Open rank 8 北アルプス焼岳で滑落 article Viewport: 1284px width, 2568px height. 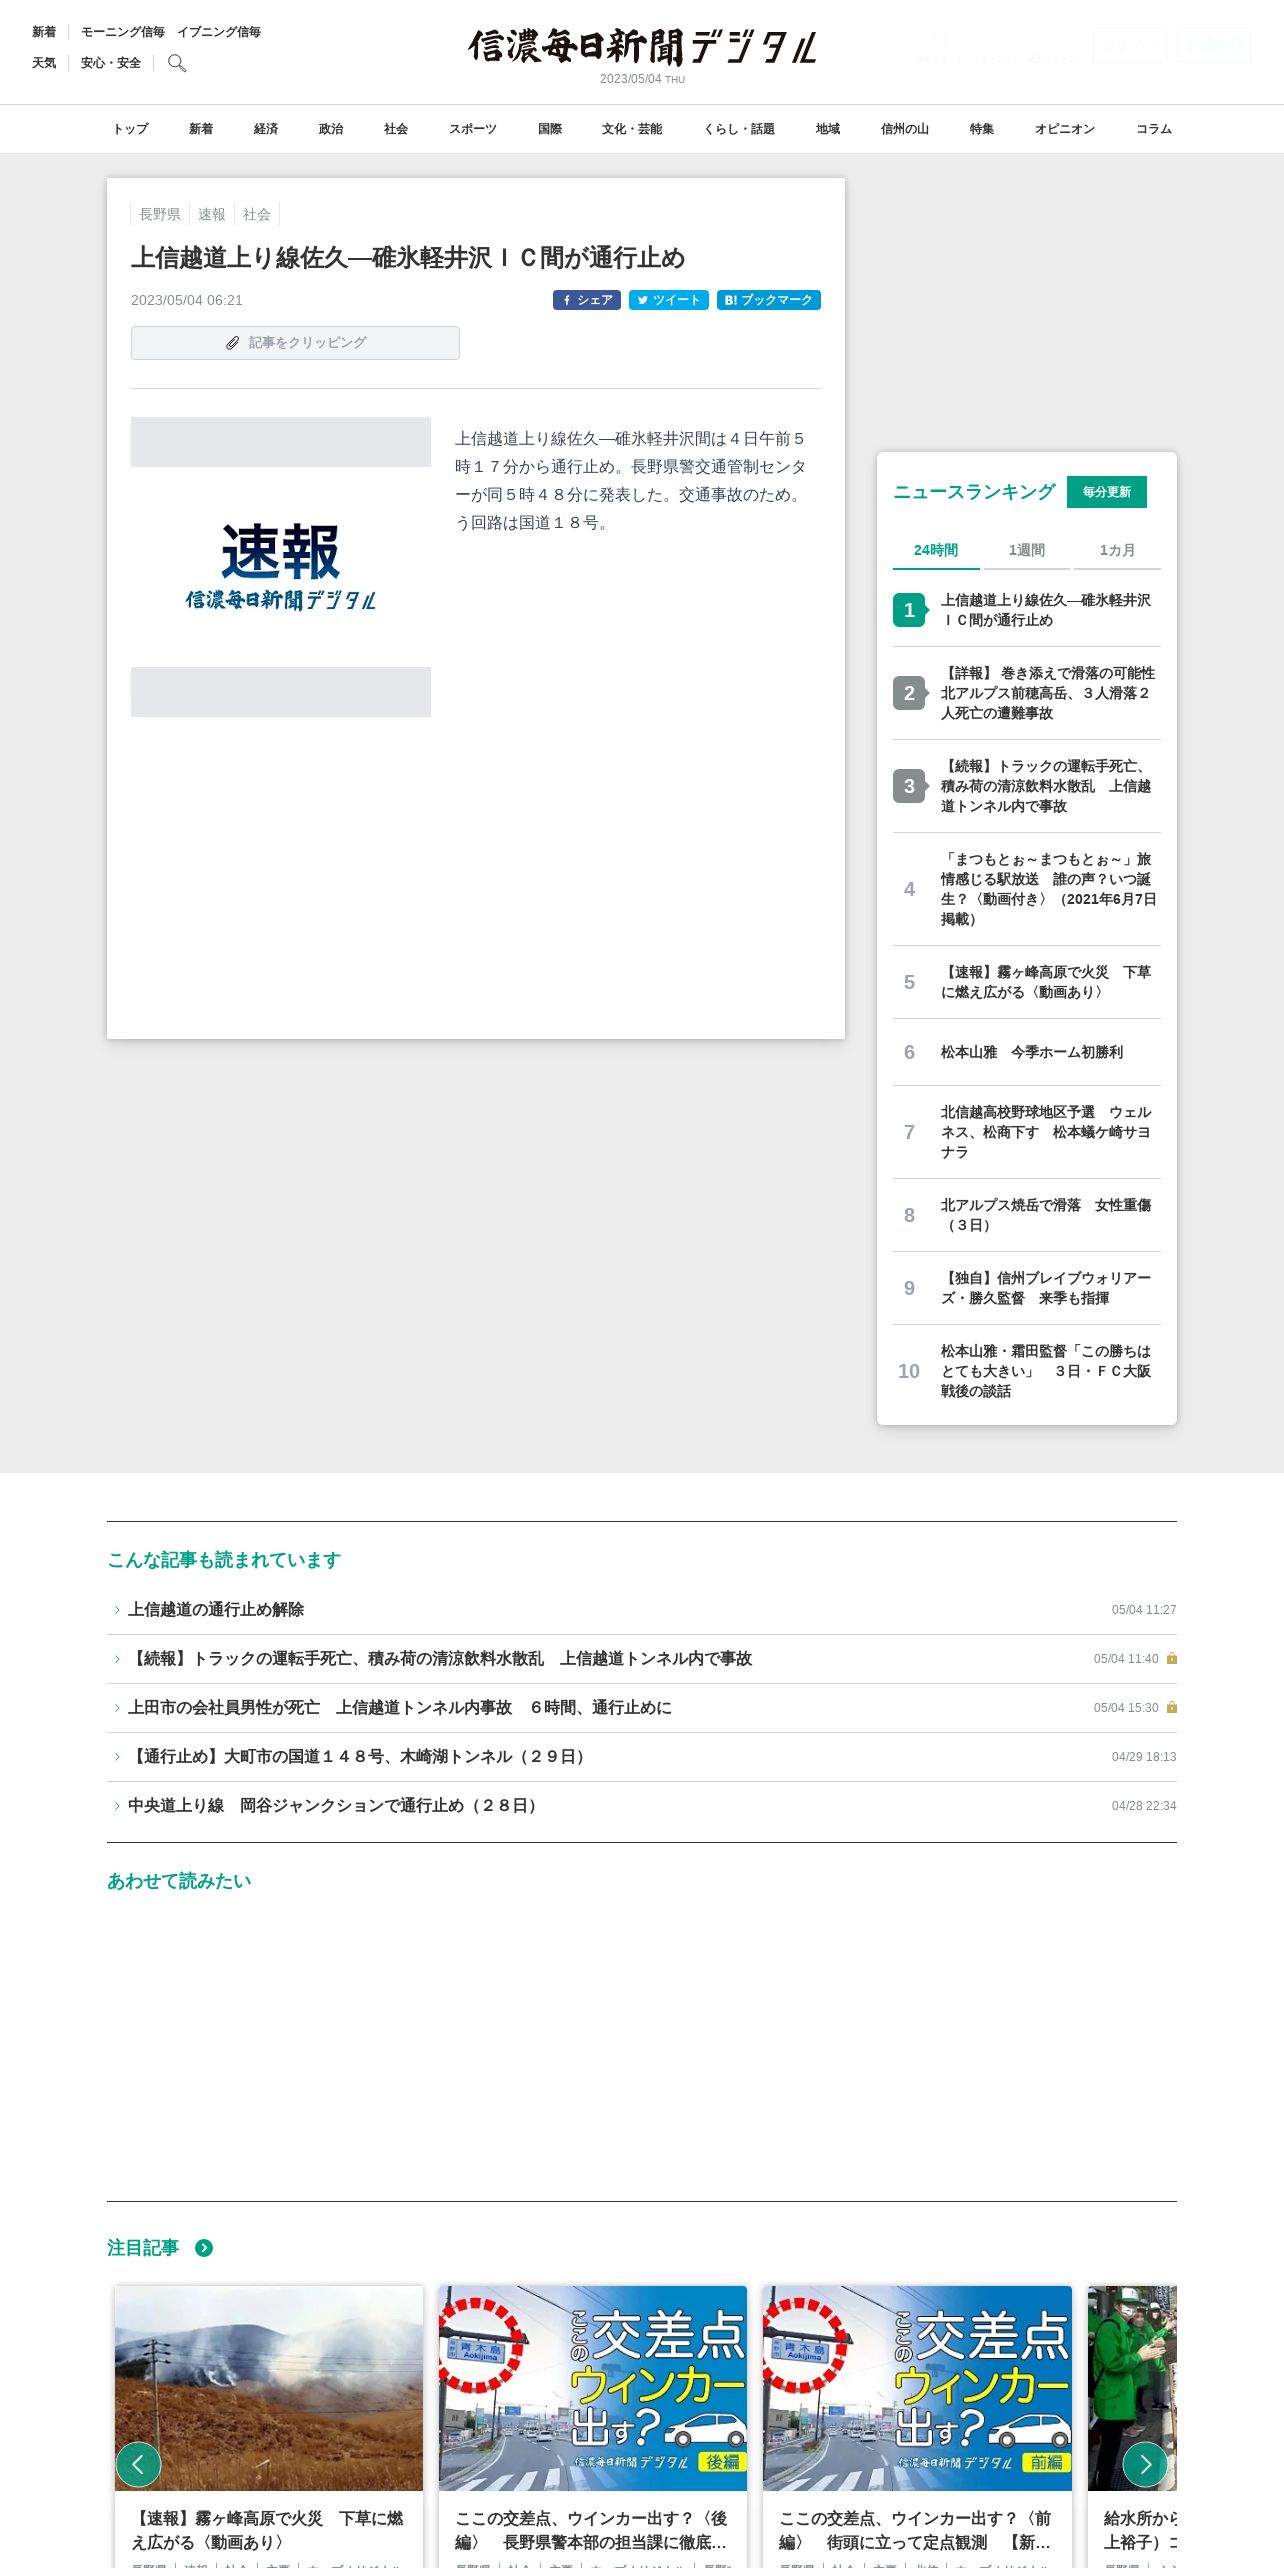[1027, 1215]
